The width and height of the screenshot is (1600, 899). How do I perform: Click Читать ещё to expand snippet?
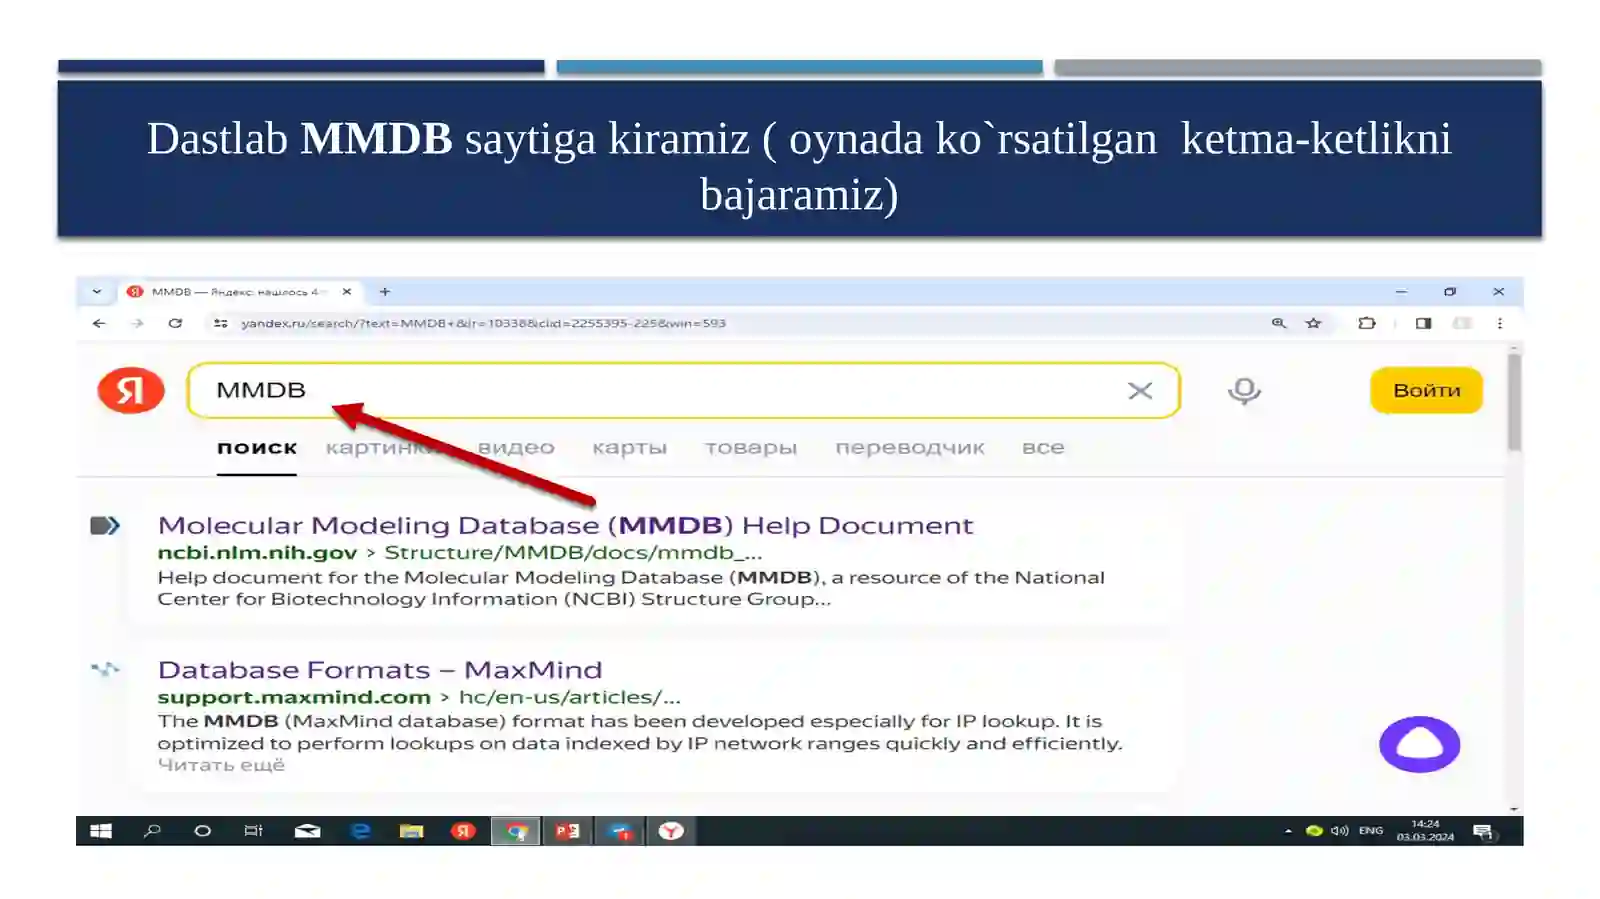(221, 765)
